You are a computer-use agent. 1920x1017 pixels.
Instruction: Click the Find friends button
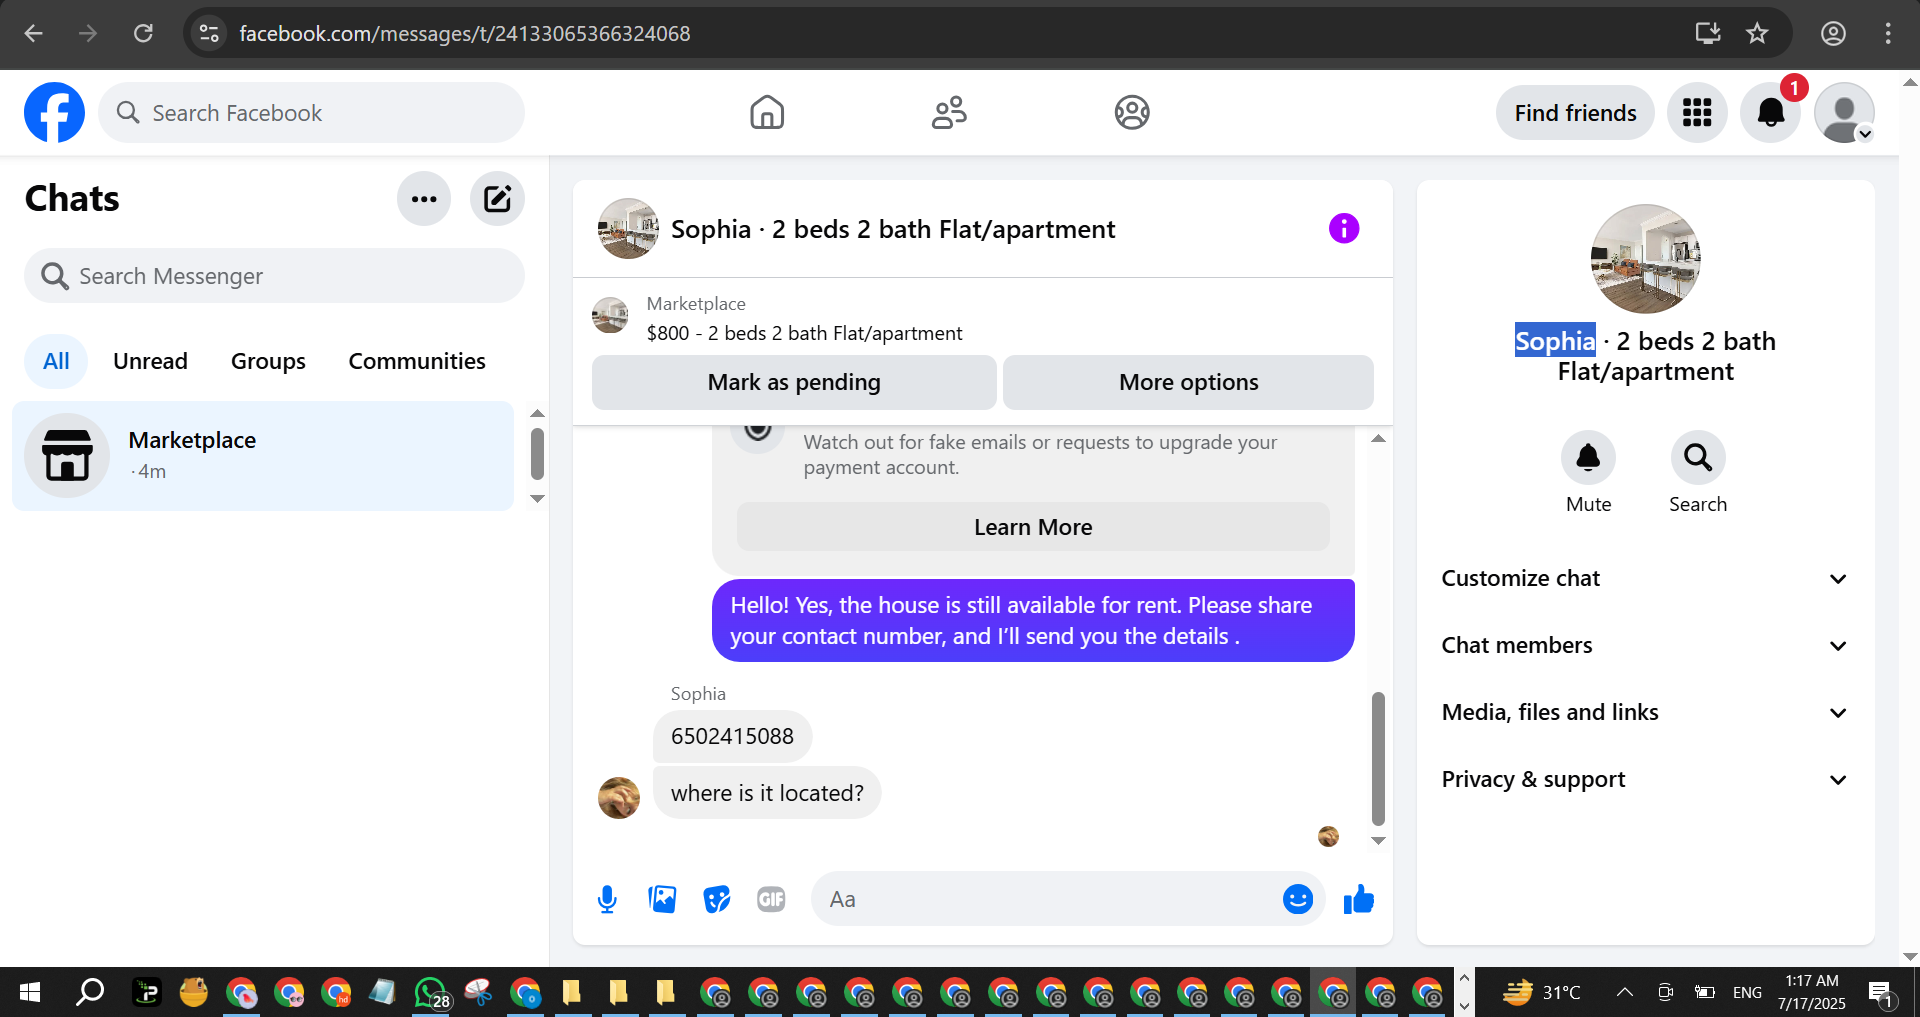1575,113
